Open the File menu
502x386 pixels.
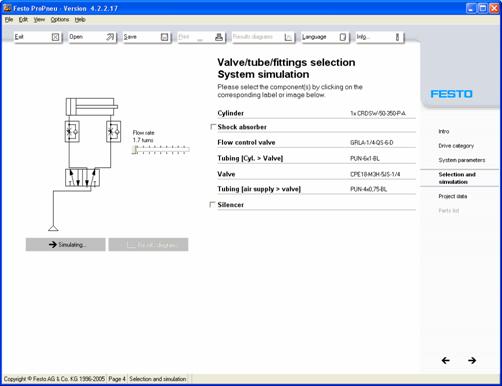tap(9, 20)
